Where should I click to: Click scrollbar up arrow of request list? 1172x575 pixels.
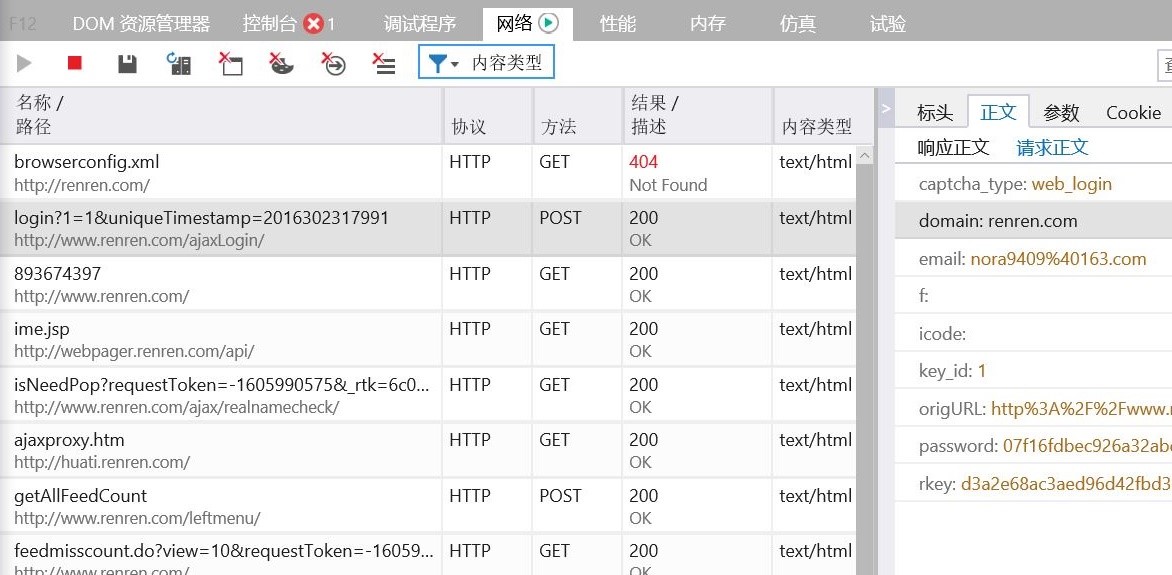tap(865, 156)
